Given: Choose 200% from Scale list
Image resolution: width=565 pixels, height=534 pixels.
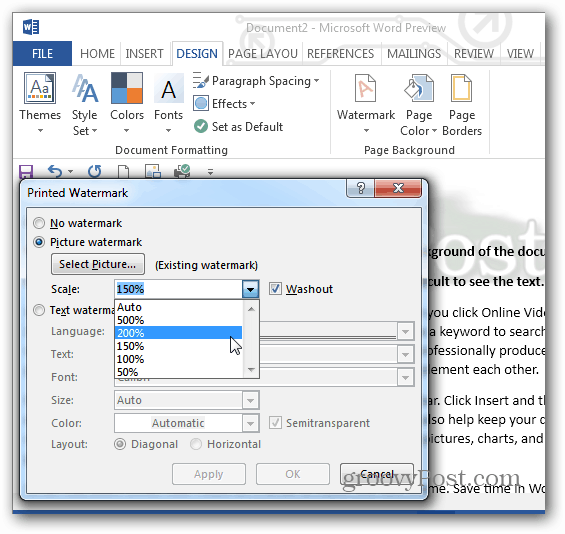Looking at the screenshot, I should 178,333.
